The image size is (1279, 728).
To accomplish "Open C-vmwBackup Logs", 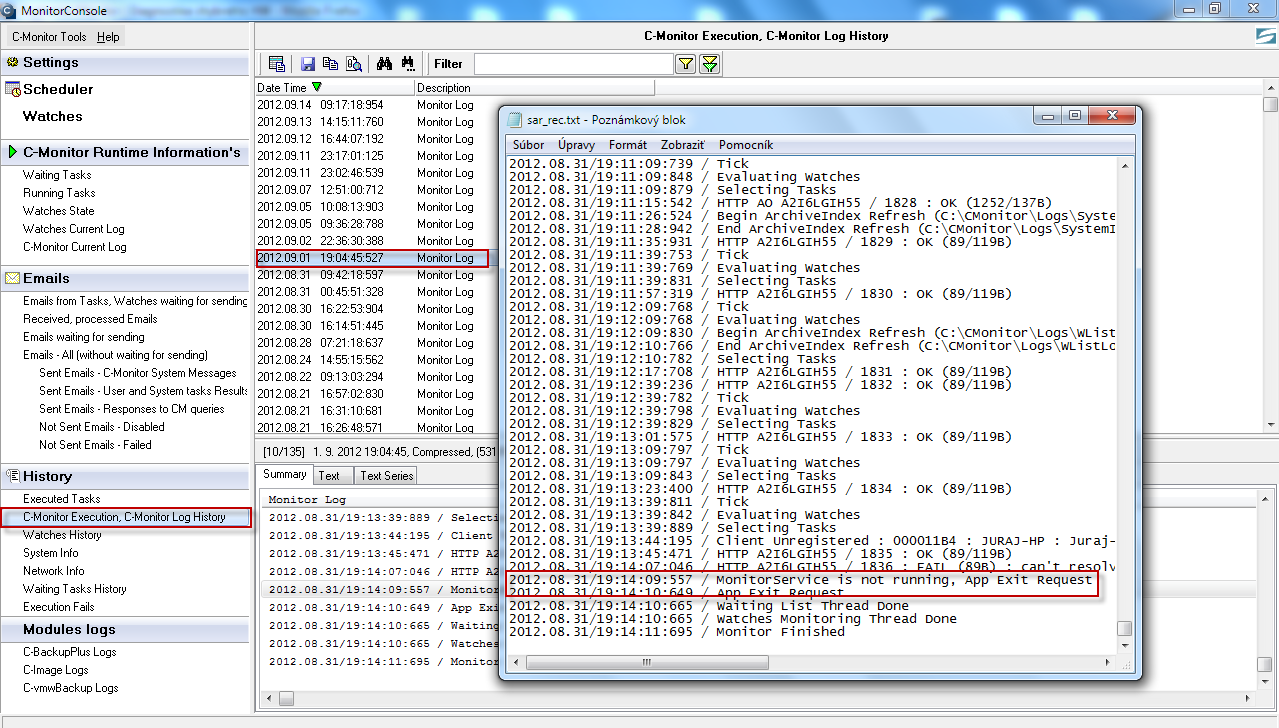I will pyautogui.click(x=70, y=688).
